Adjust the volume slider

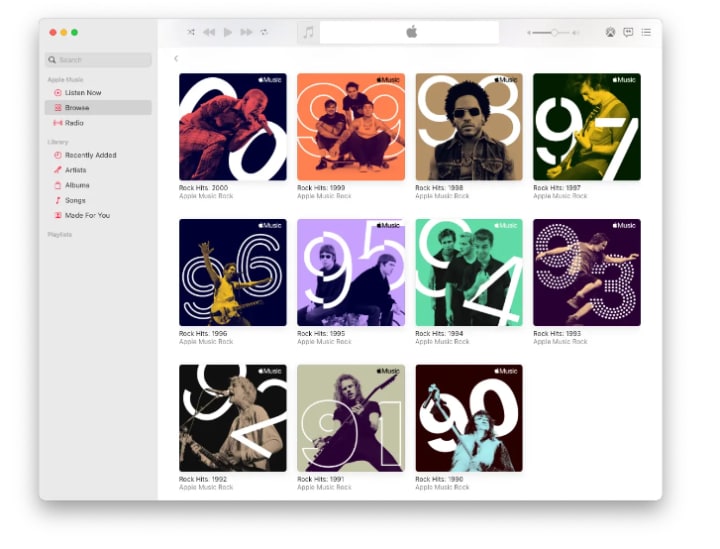click(x=554, y=33)
